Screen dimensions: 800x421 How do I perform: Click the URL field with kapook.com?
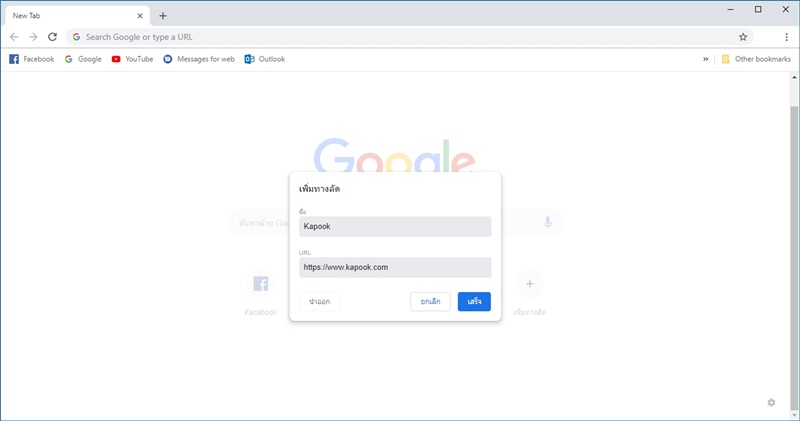coord(395,267)
